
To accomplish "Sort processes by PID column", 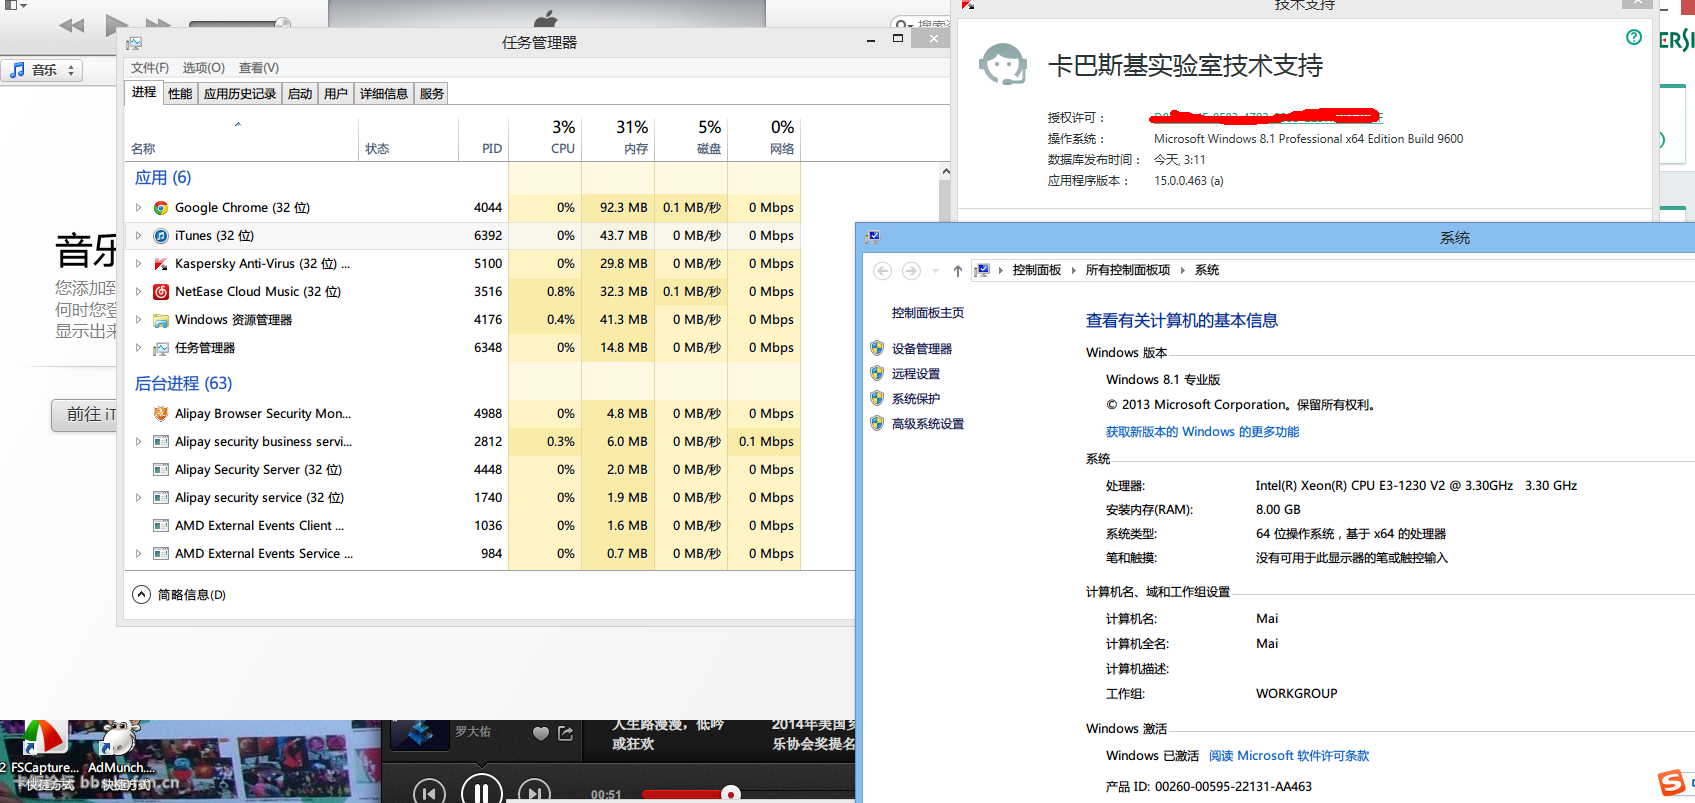I will (x=484, y=138).
